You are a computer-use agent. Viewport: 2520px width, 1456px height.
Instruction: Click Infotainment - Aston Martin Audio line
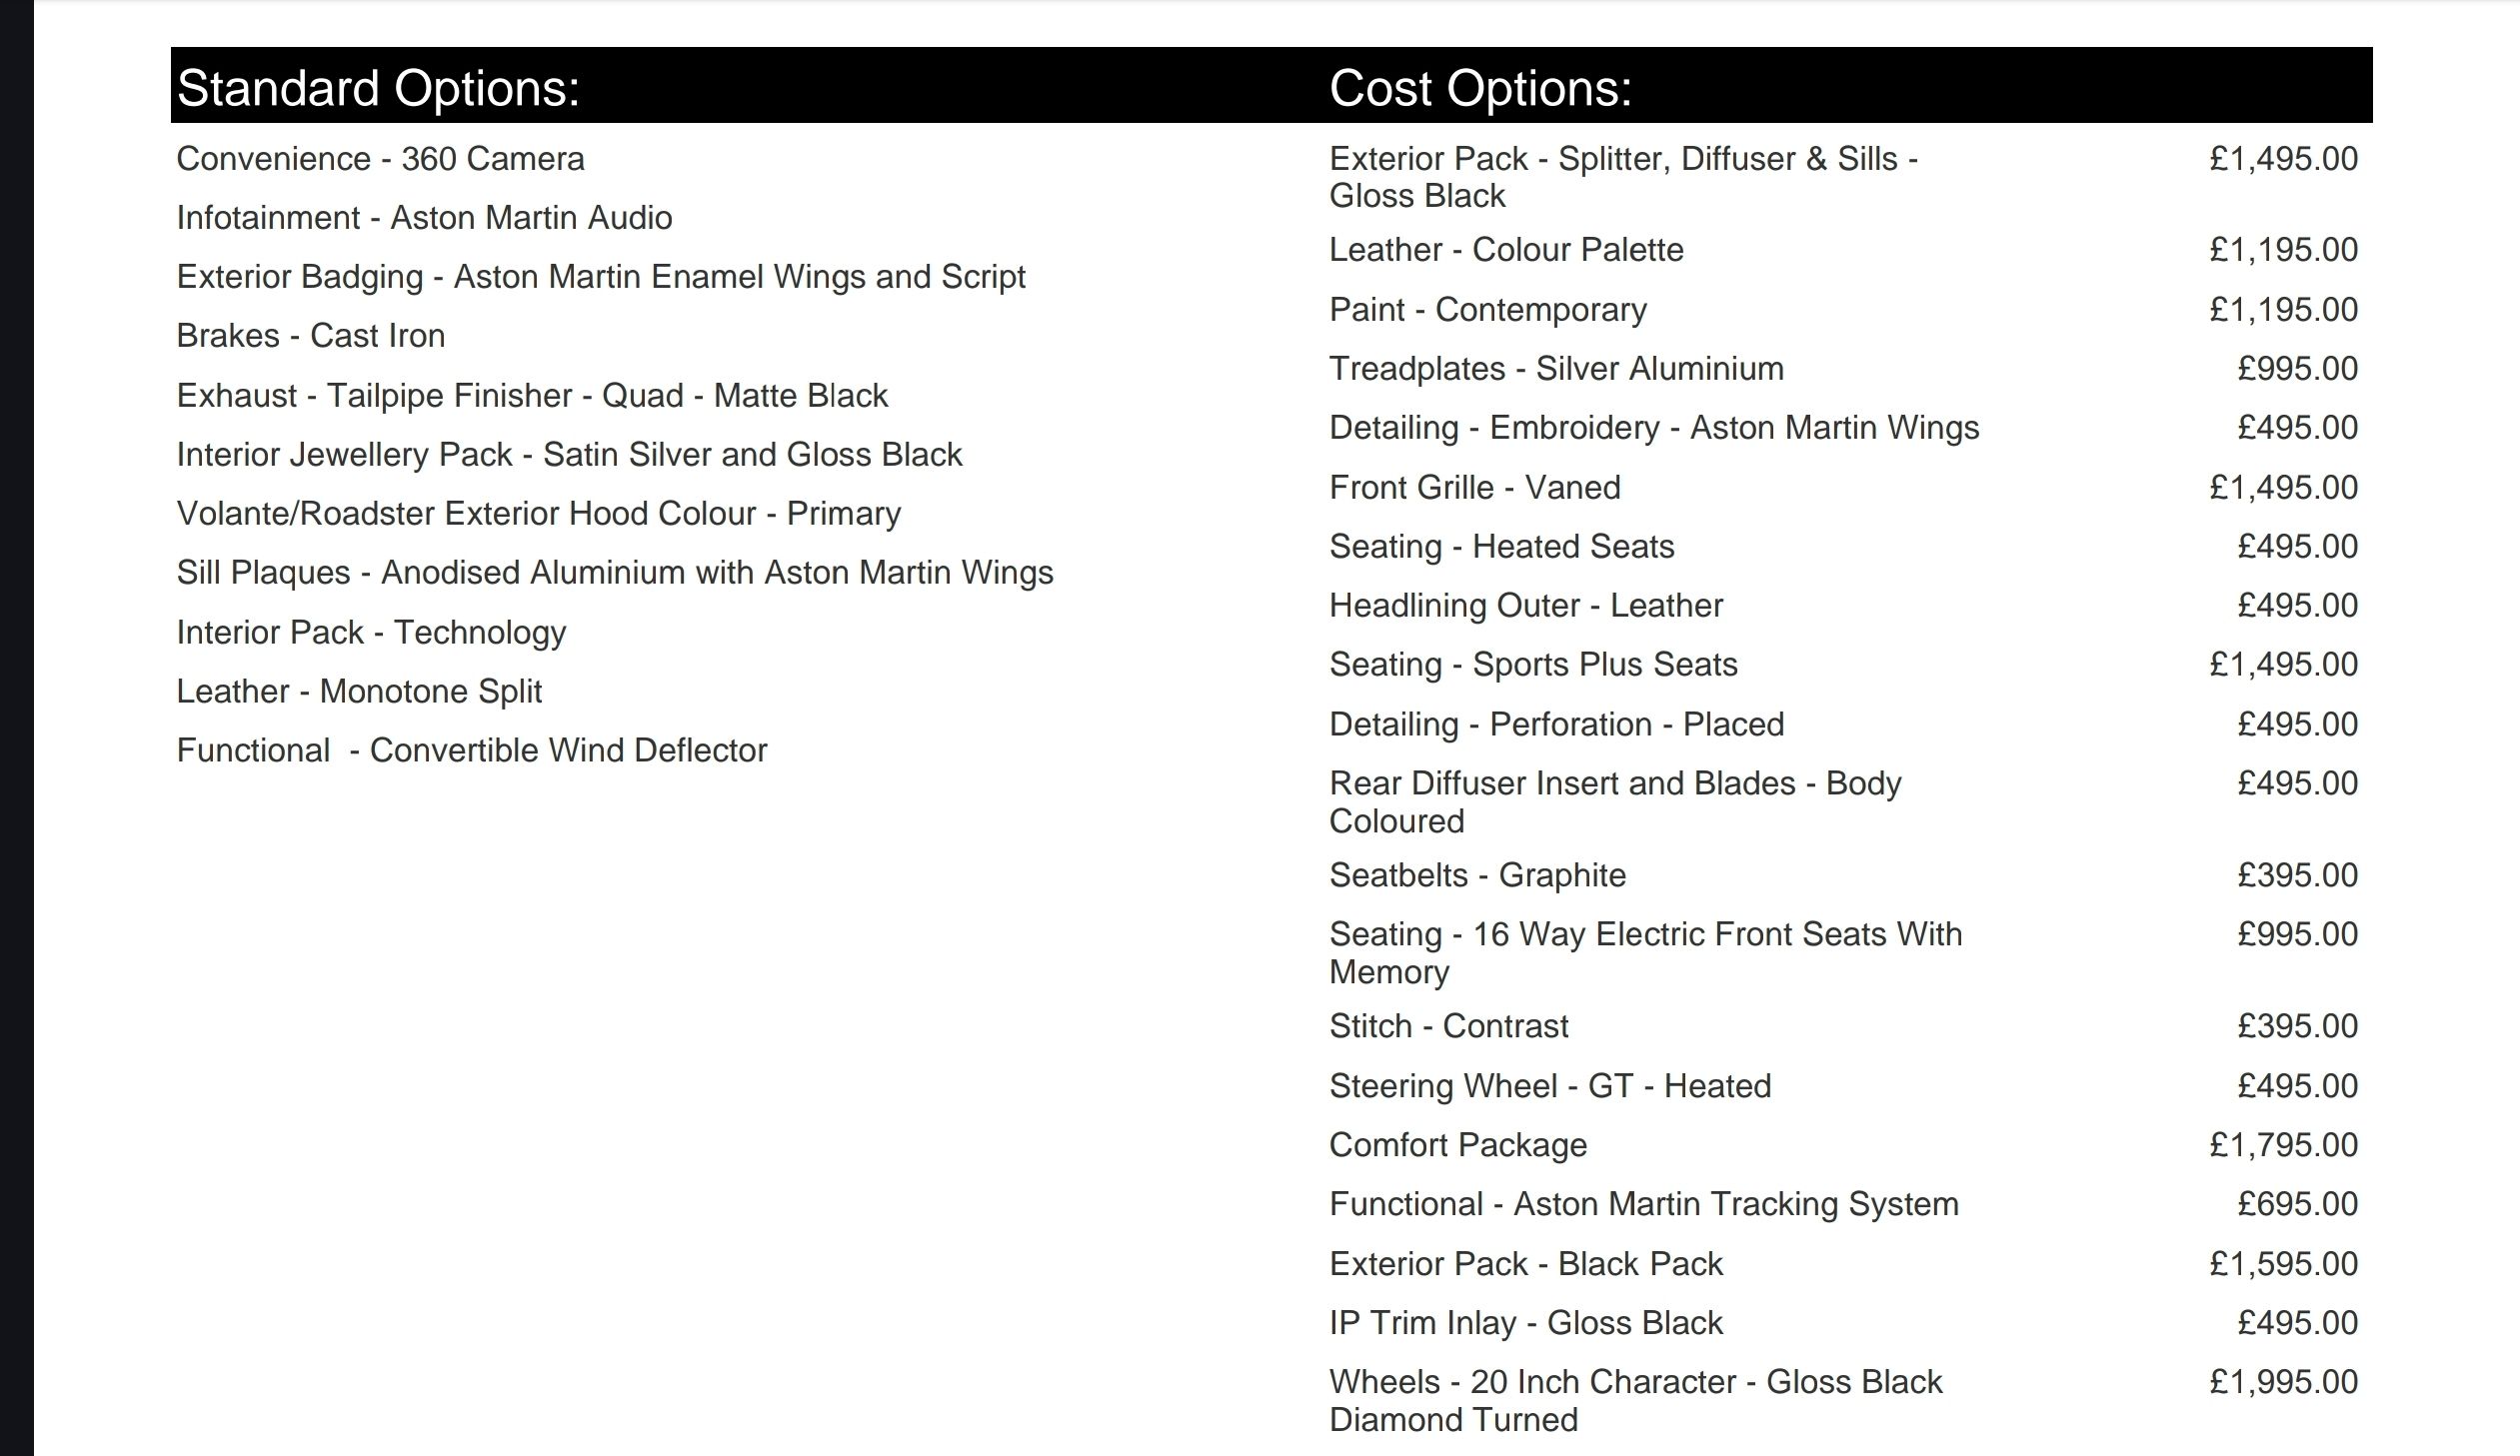tap(424, 218)
